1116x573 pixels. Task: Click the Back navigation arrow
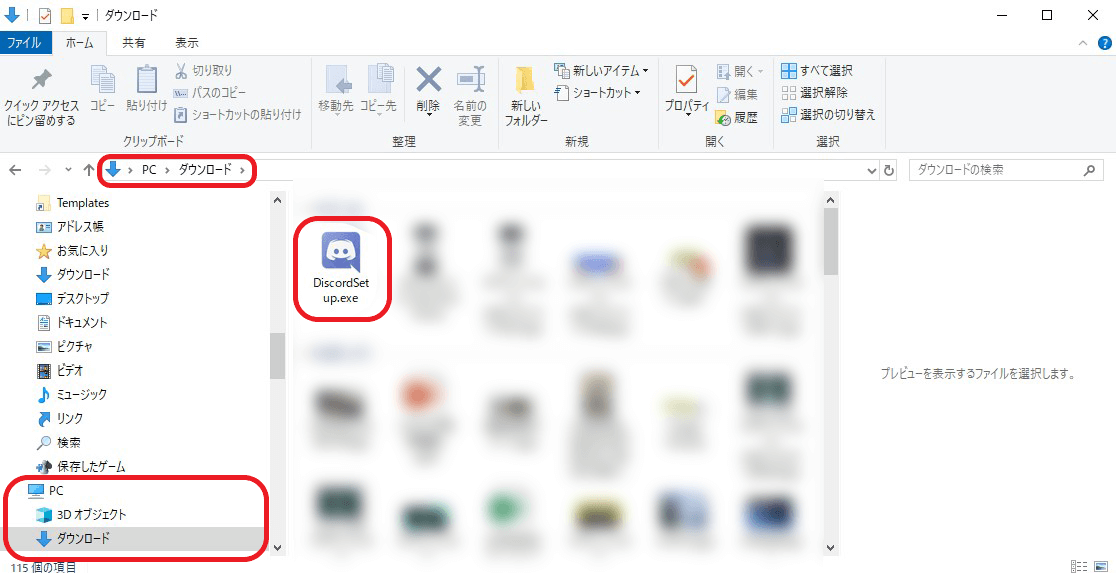[x=16, y=170]
